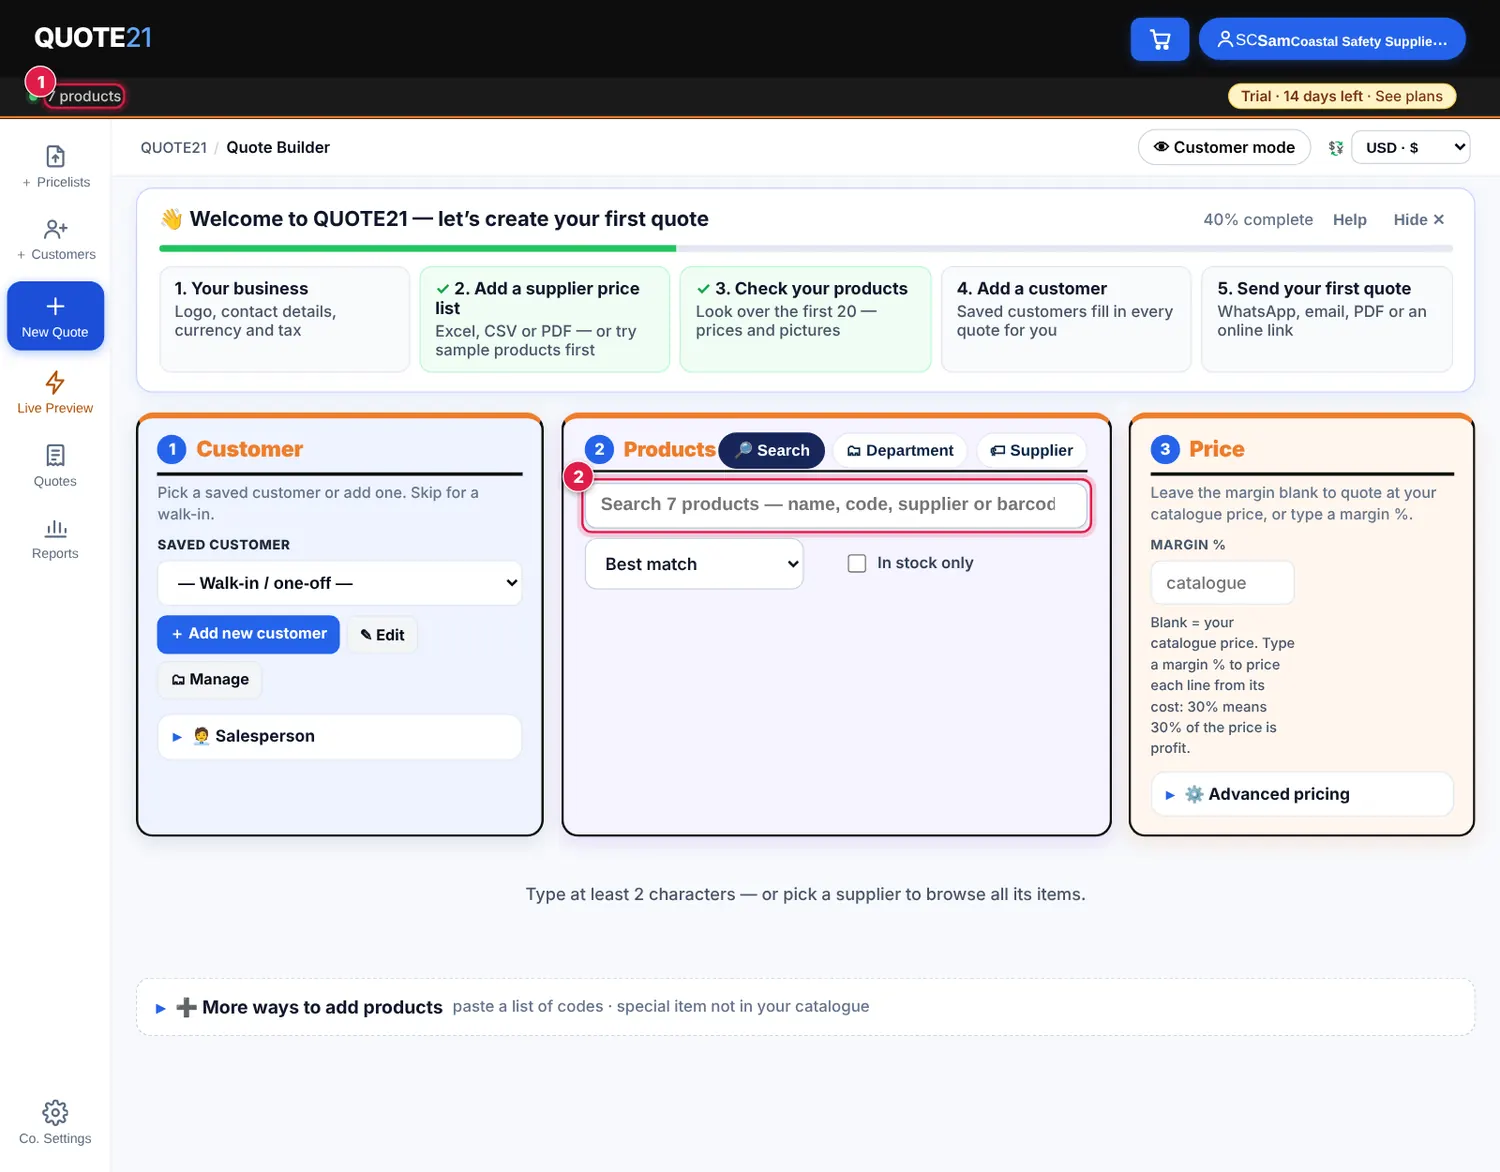Enable the In stock only checkbox
This screenshot has width=1500, height=1172.
(x=857, y=563)
